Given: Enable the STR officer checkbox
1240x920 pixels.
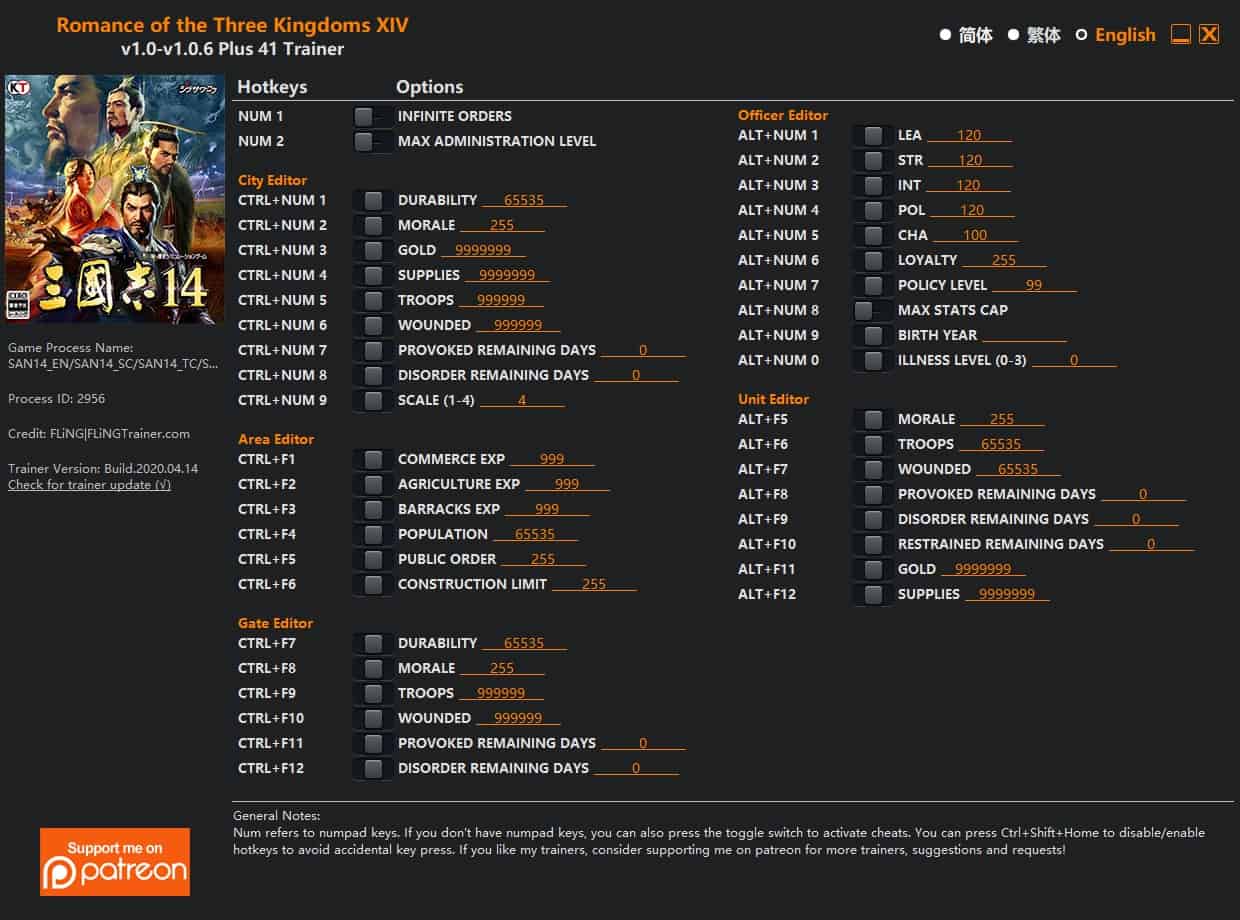Looking at the screenshot, I should pos(873,160).
